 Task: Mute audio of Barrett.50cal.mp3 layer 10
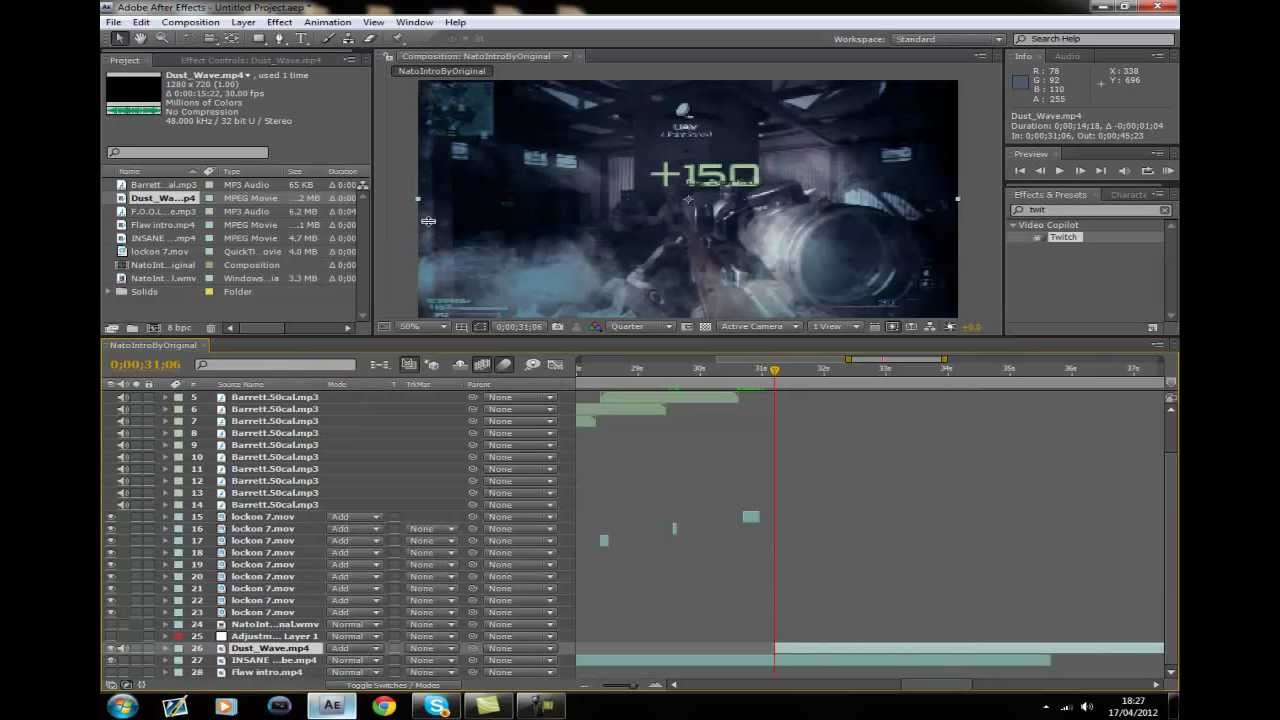122,457
